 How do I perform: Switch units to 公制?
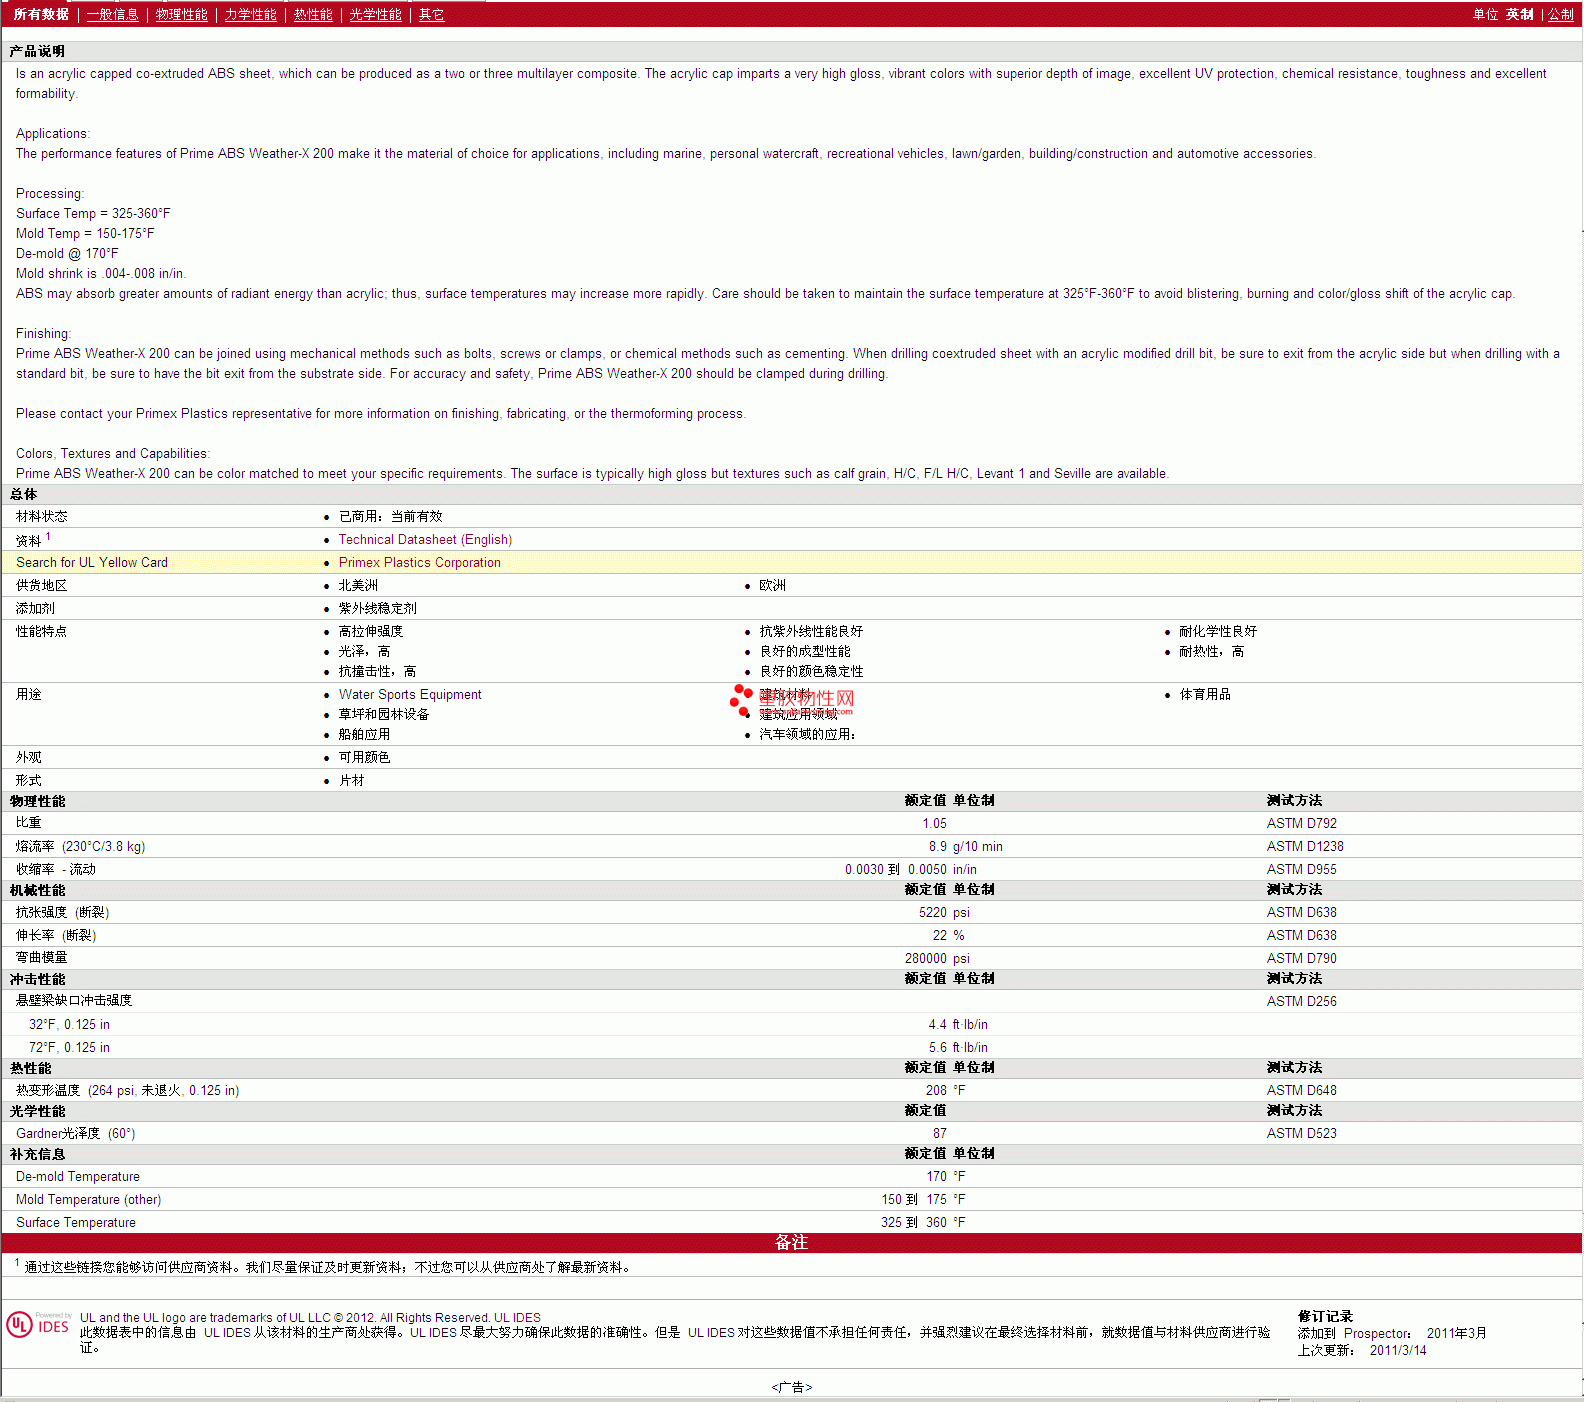coord(1560,14)
